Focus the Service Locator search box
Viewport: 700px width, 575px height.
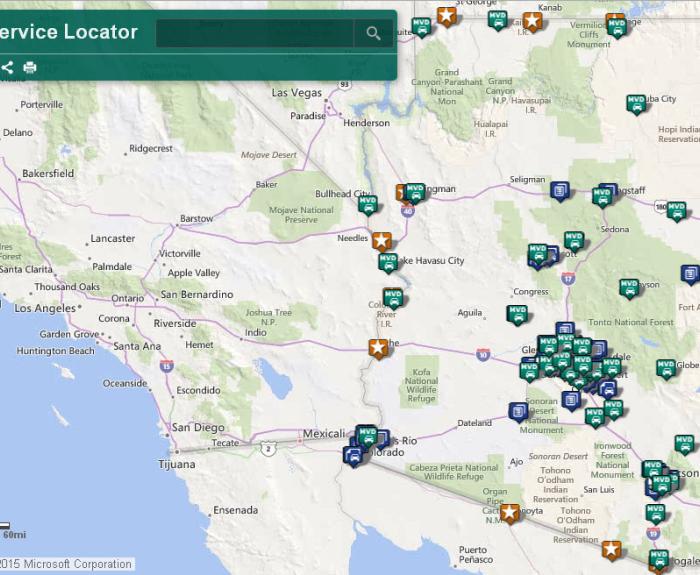tap(255, 33)
